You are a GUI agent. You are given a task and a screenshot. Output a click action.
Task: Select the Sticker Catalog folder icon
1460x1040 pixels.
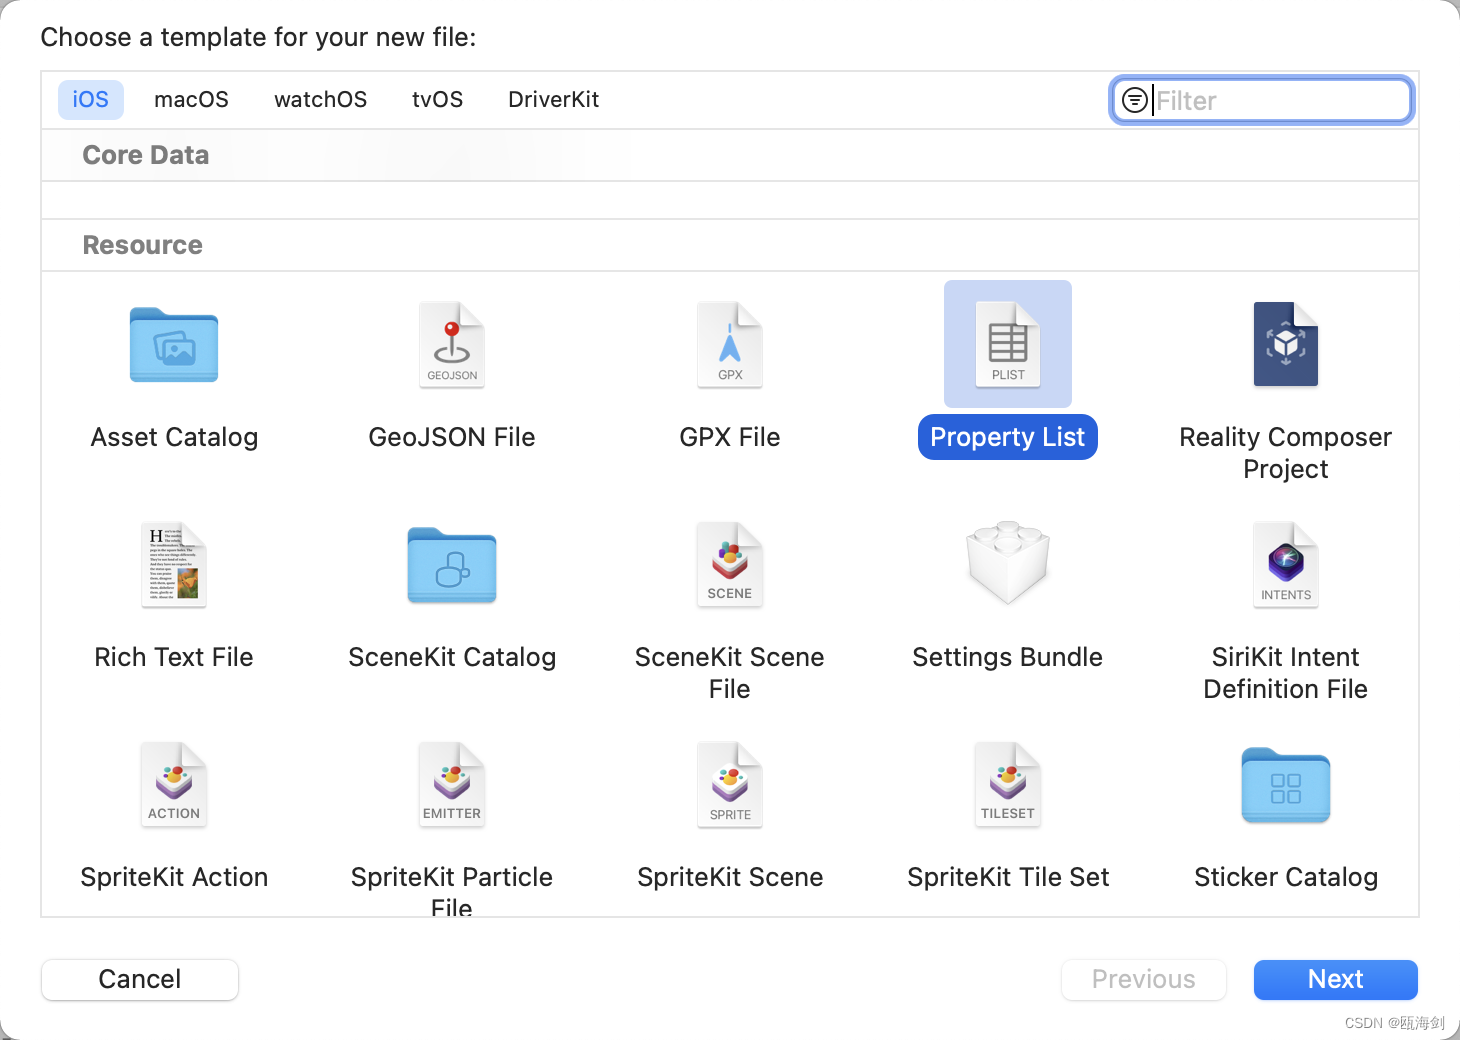(x=1286, y=785)
